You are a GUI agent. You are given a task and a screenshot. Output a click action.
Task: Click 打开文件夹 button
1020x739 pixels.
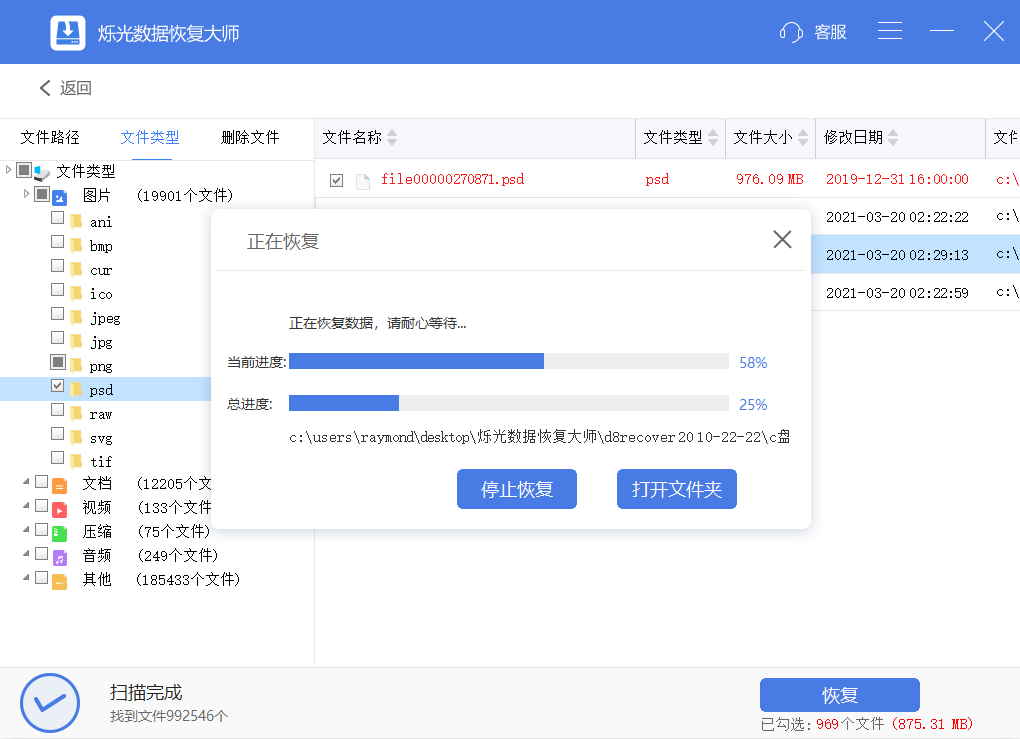click(677, 489)
